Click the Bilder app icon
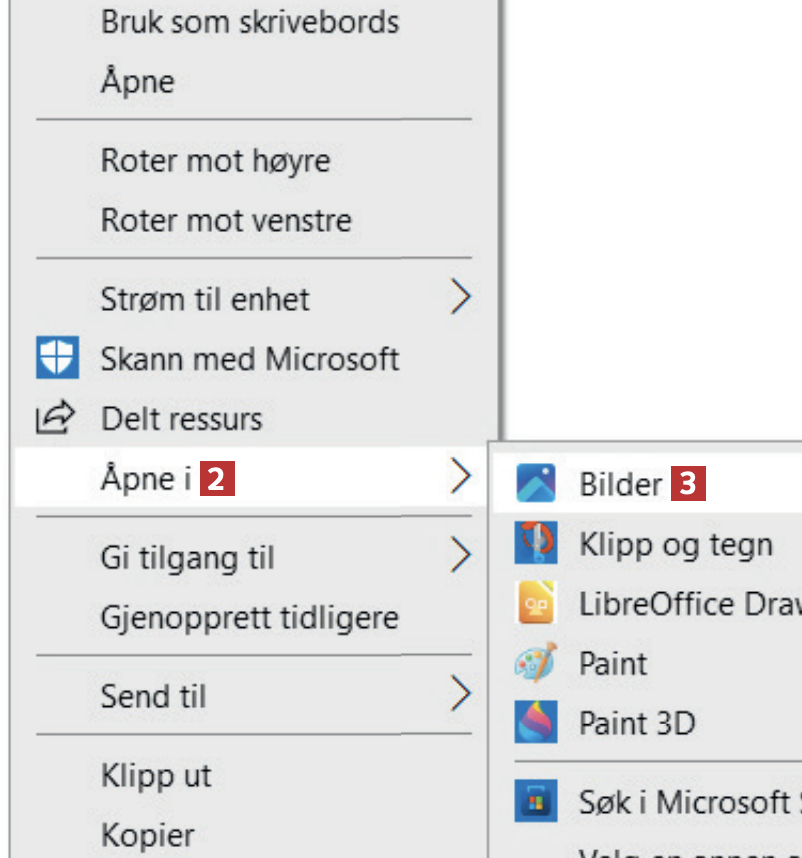 coord(536,484)
